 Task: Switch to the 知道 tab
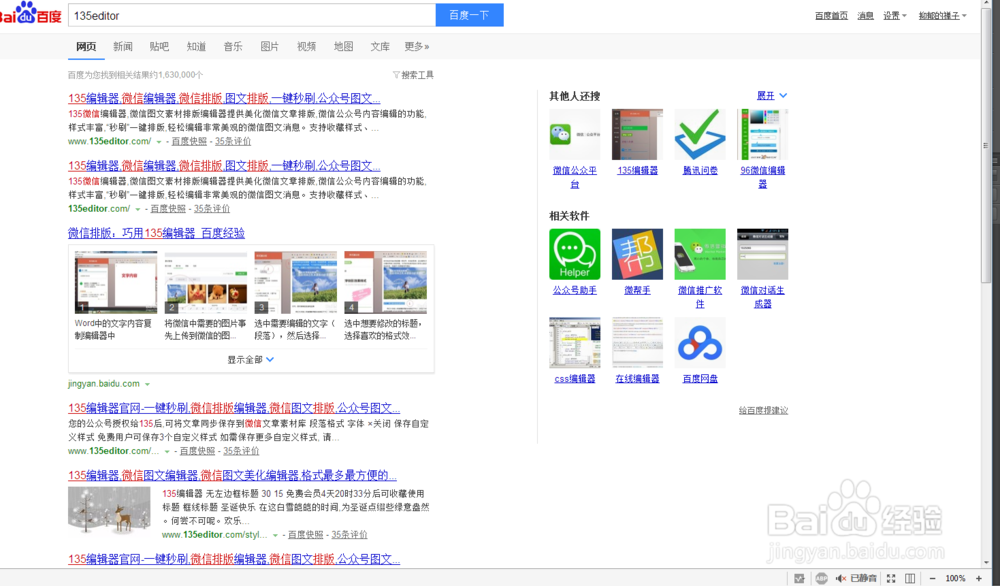tap(196, 47)
